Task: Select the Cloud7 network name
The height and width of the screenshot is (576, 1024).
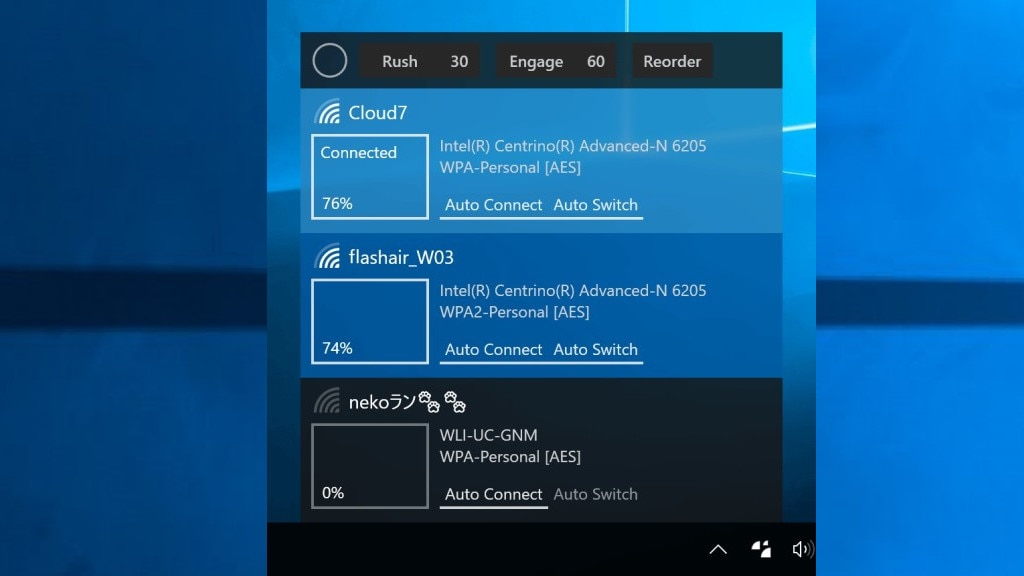Action: (378, 113)
